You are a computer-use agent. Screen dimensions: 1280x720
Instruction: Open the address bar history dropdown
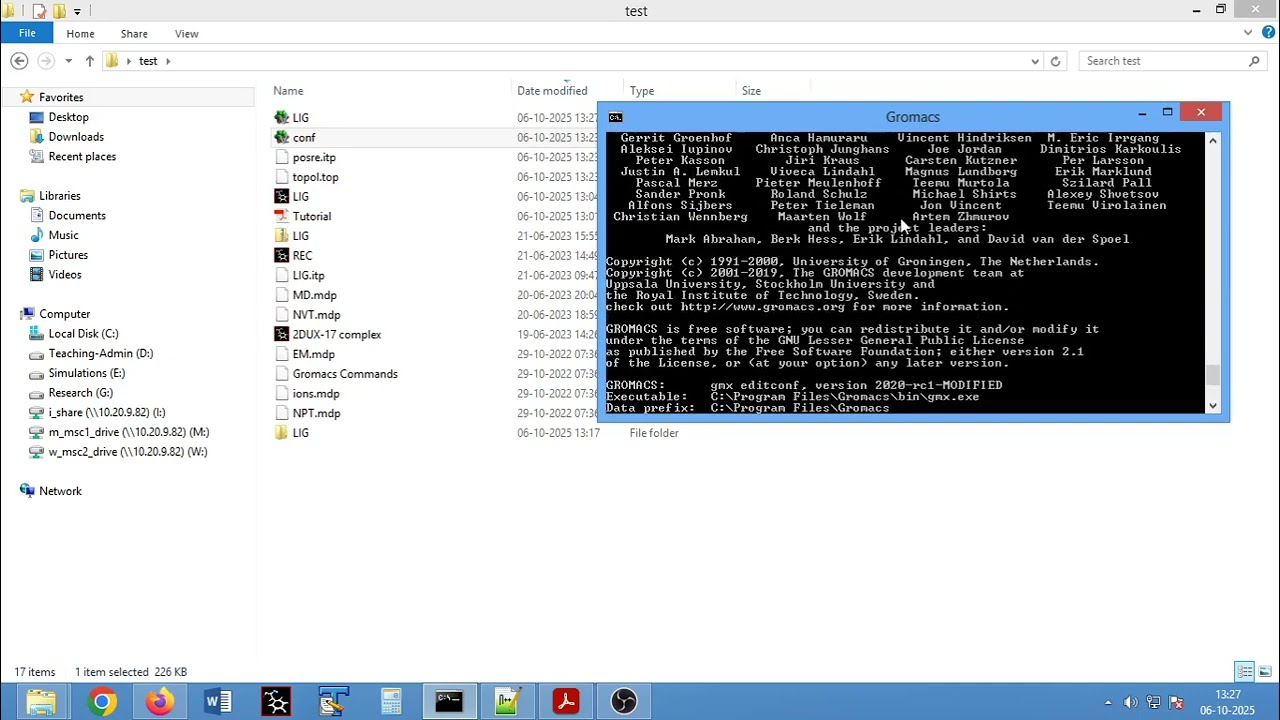point(1035,61)
